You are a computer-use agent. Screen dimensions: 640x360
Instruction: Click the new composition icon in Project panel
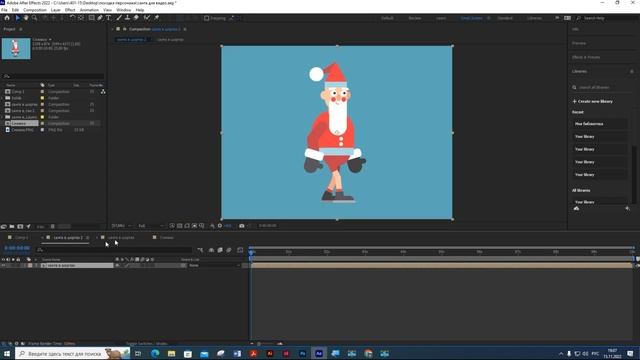coord(20,227)
